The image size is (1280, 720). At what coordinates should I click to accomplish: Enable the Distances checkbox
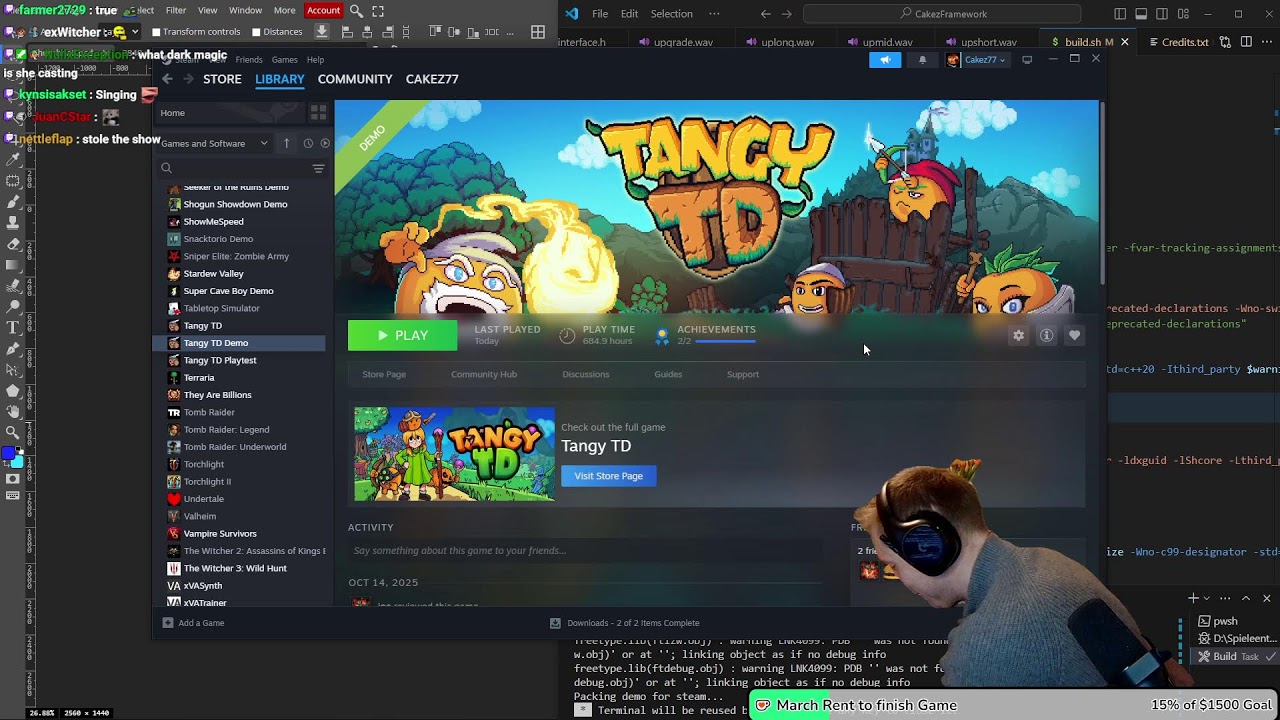[256, 32]
